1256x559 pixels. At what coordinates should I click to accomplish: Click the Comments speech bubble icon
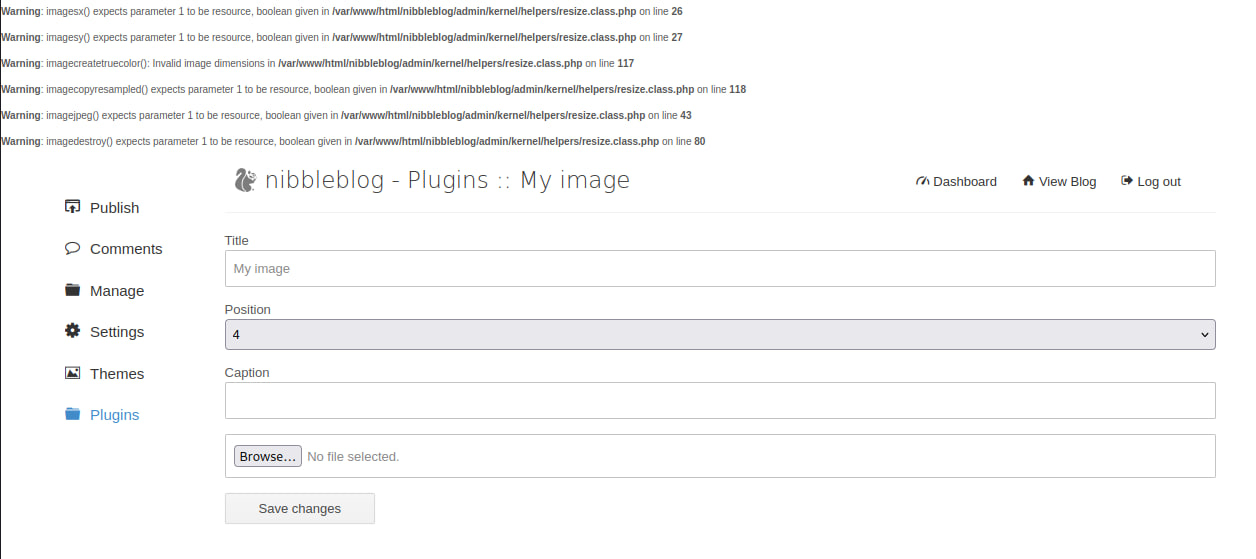[x=72, y=248]
